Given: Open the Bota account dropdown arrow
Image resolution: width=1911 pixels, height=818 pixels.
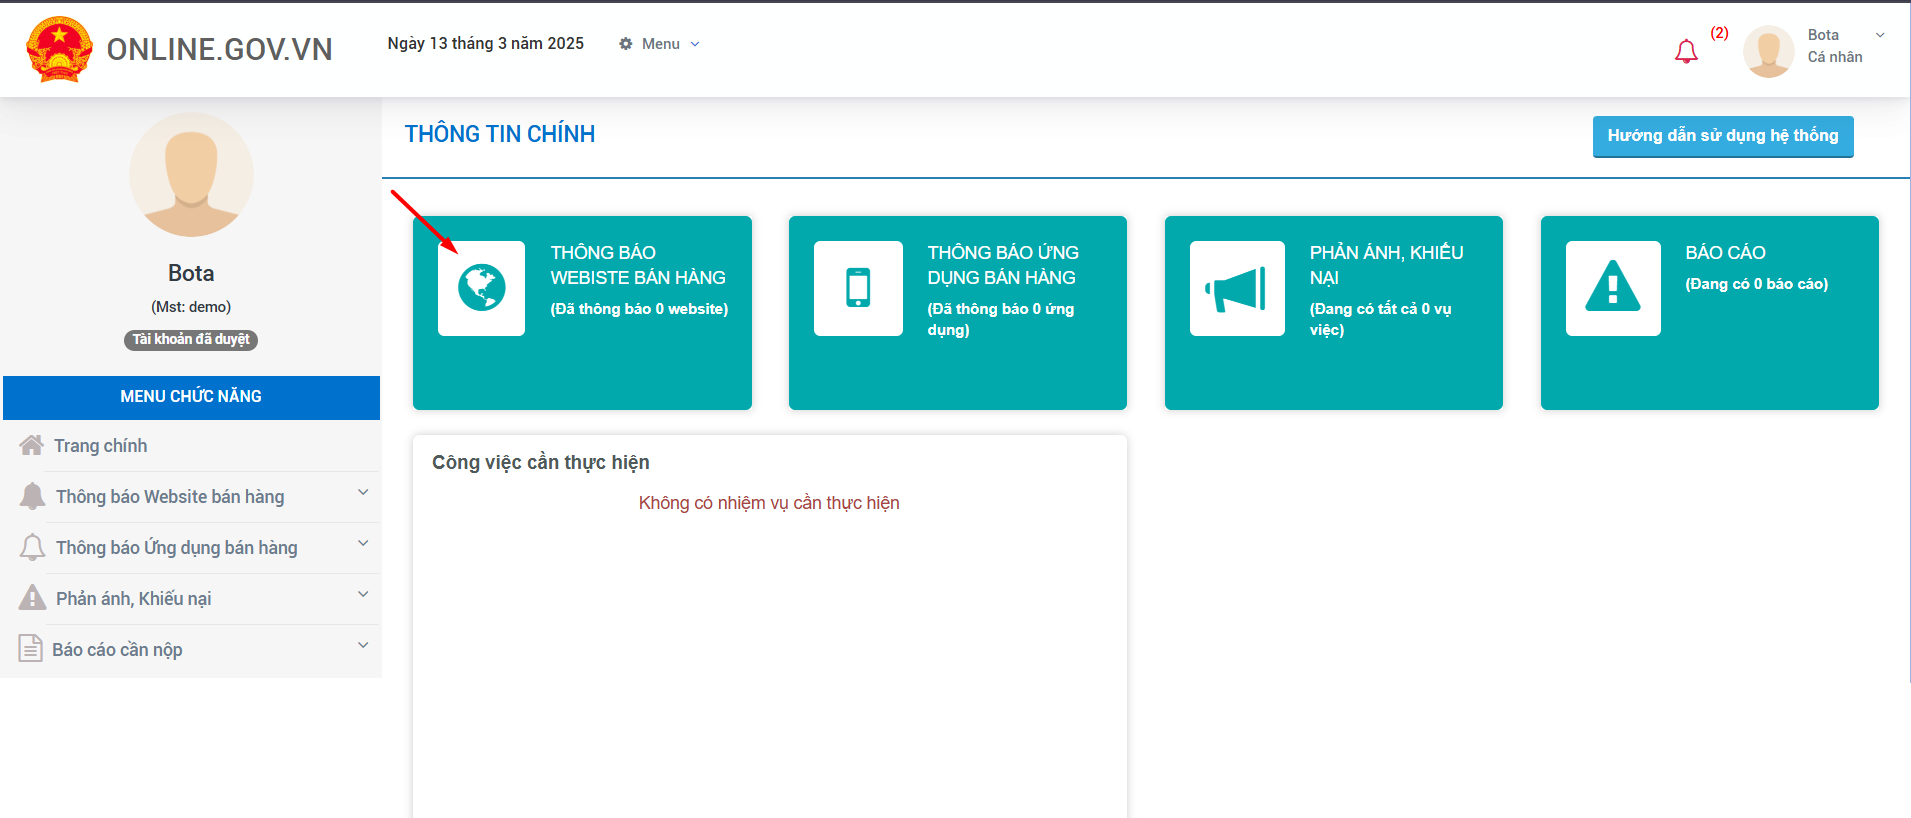Looking at the screenshot, I should click(1880, 35).
